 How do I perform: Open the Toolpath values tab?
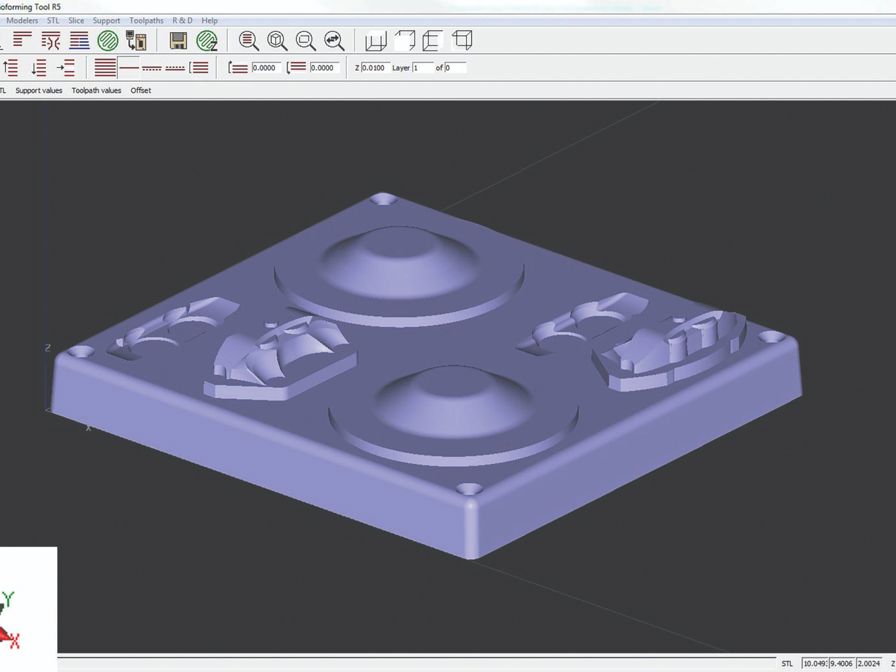[95, 90]
